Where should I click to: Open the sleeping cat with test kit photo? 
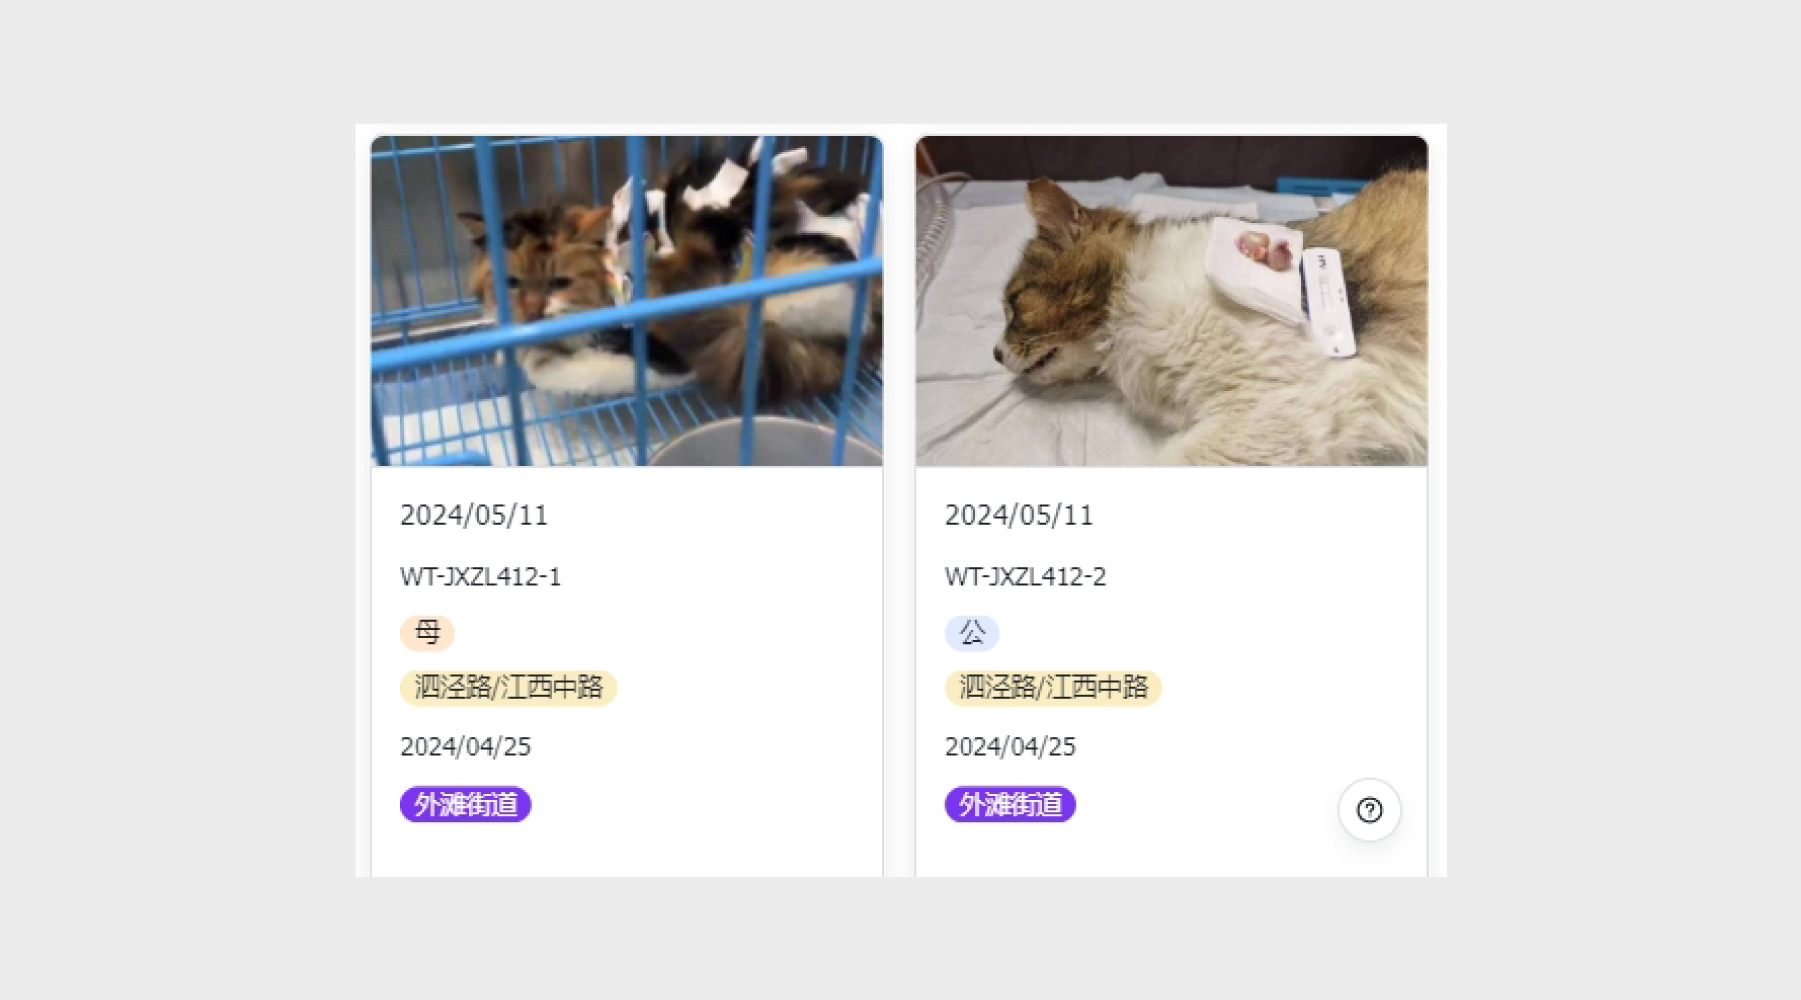coord(1171,301)
